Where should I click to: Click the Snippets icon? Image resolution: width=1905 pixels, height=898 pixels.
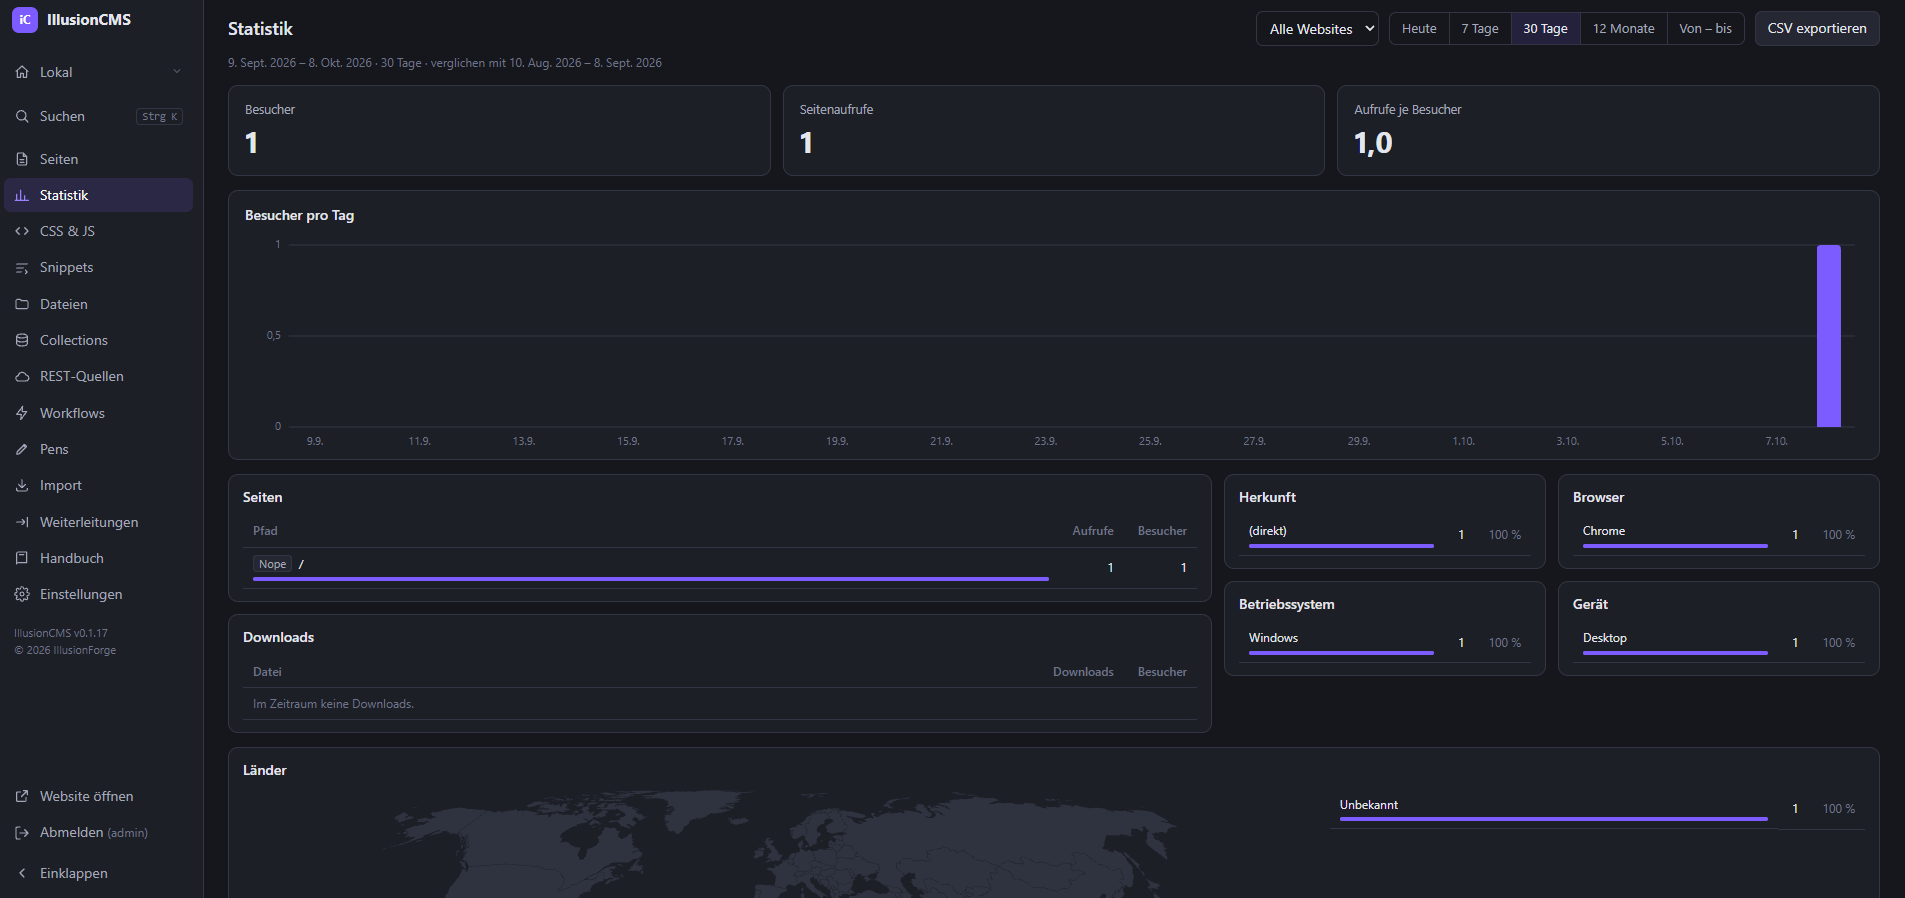pos(22,268)
